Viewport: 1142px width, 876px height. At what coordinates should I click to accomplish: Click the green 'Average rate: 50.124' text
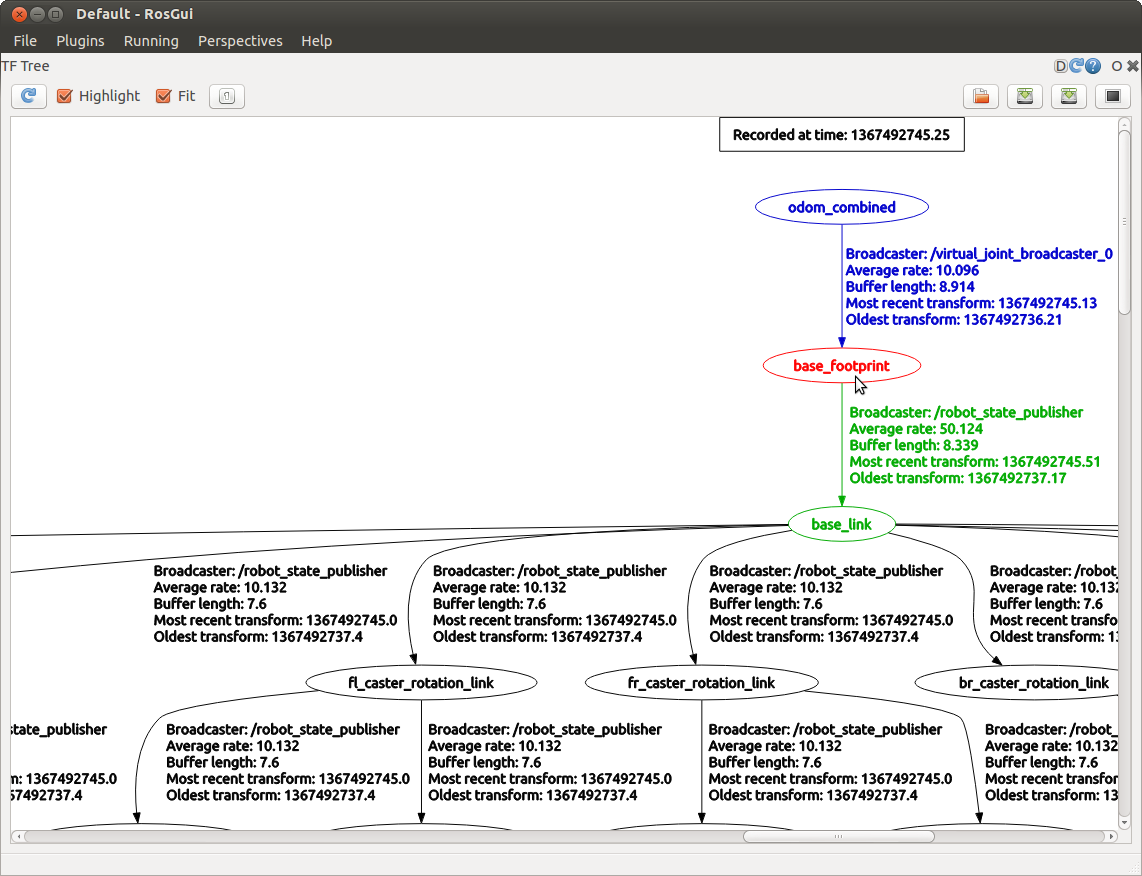point(915,429)
